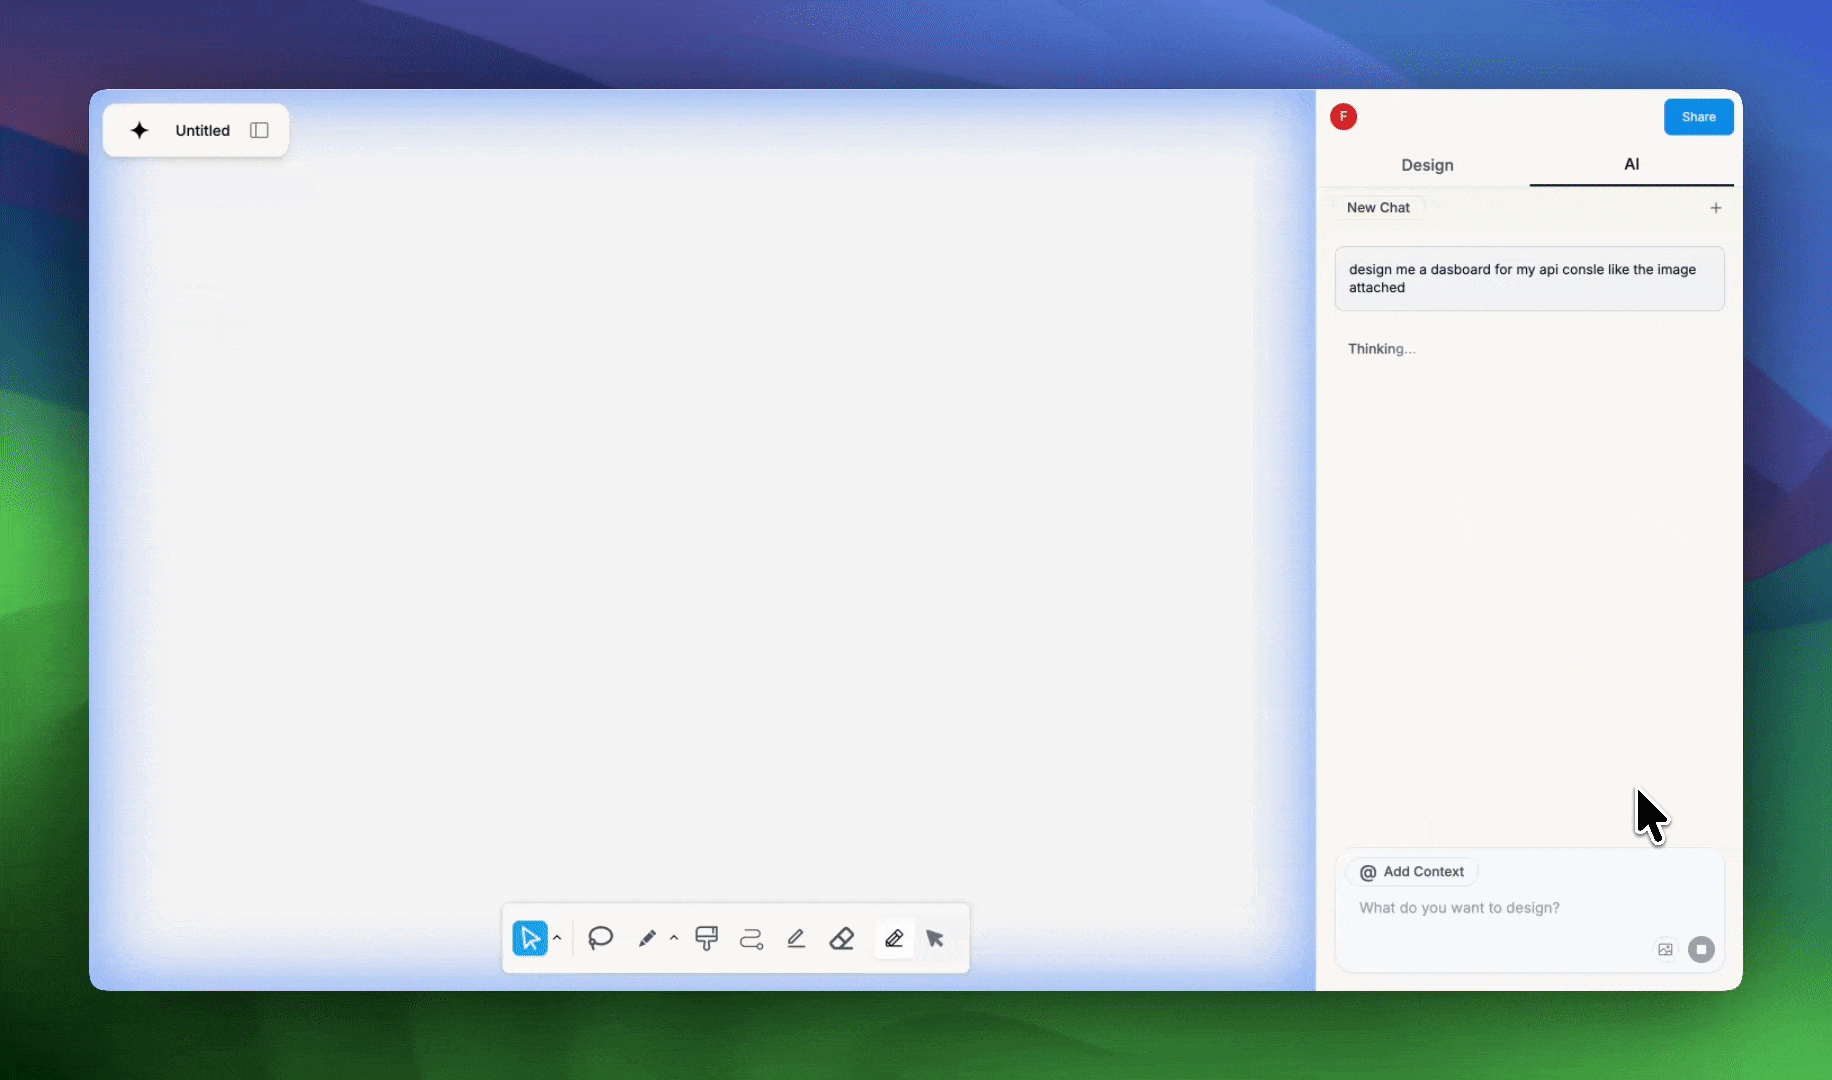This screenshot has width=1832, height=1080.
Task: Focus the 'What do you want to design?' field
Action: [1500, 908]
